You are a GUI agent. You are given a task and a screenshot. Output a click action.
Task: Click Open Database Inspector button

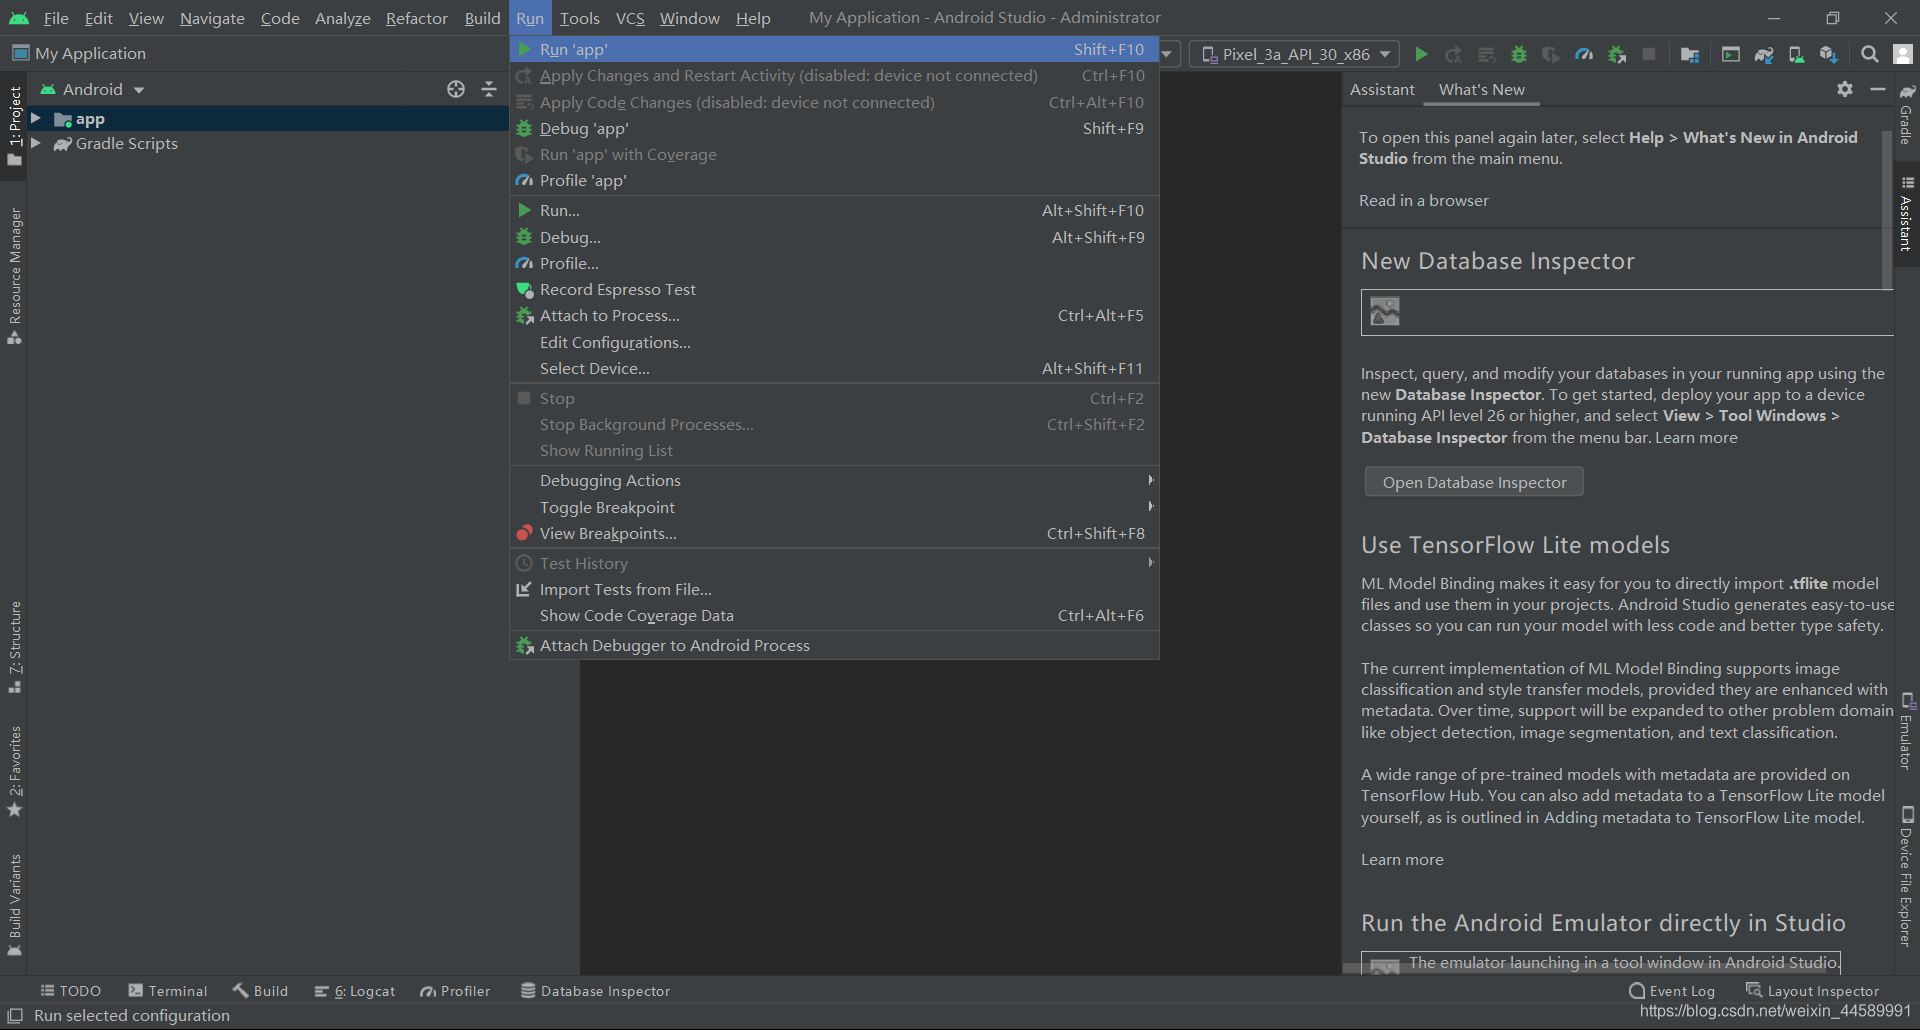point(1474,482)
